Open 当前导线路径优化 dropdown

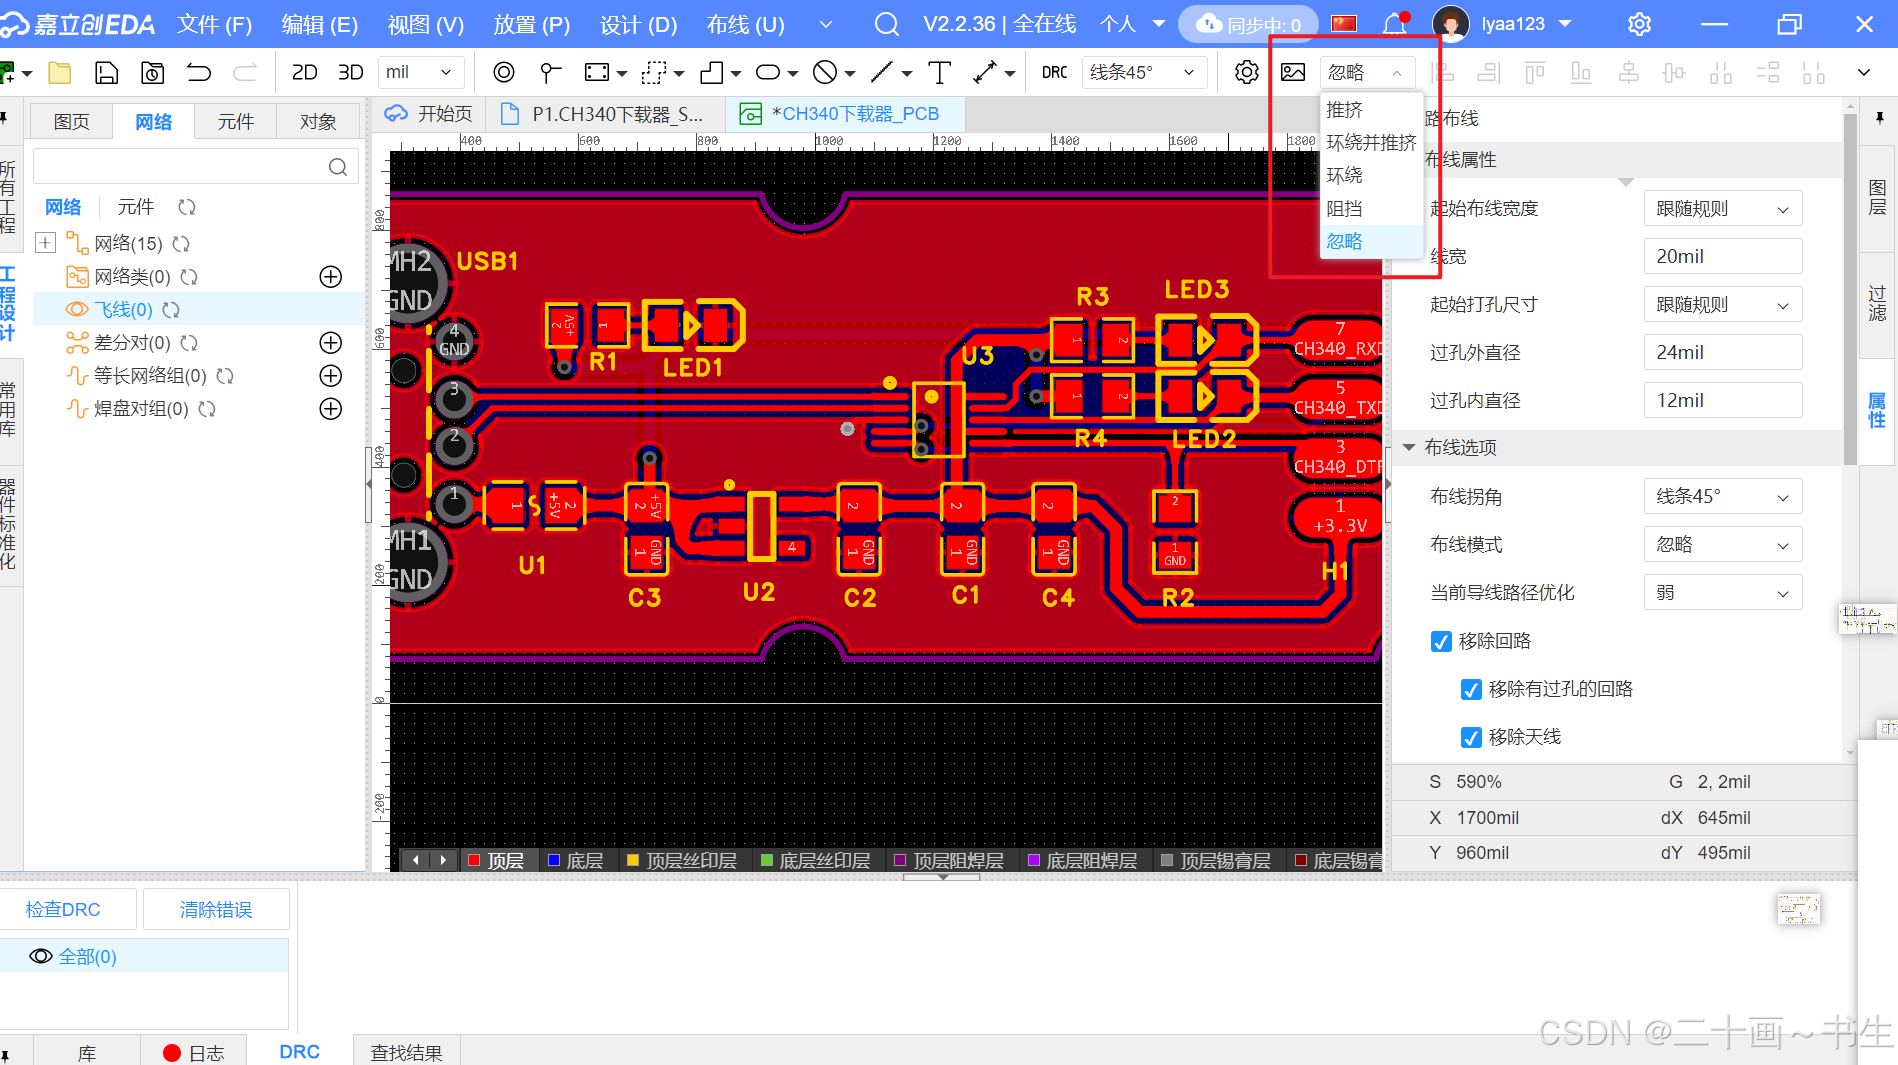tap(1722, 592)
